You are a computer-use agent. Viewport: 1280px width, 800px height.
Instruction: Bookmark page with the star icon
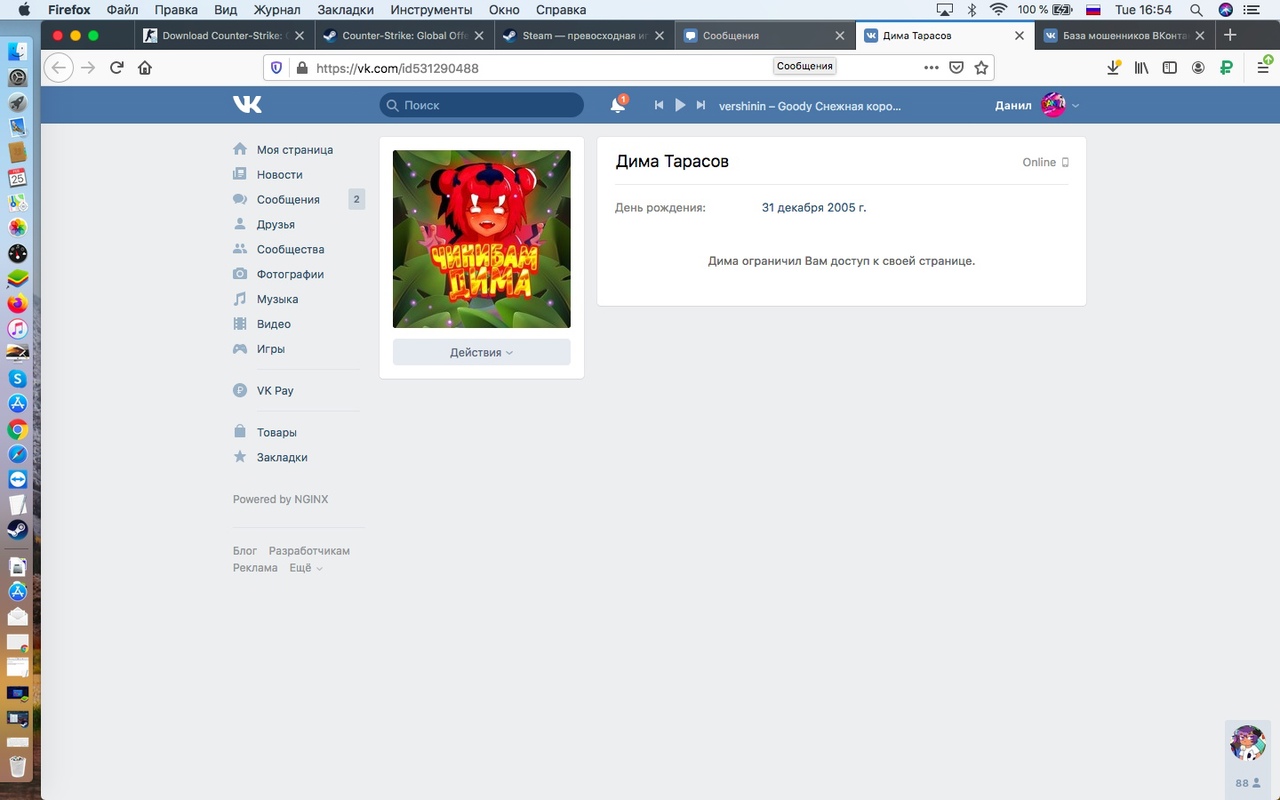click(x=981, y=68)
